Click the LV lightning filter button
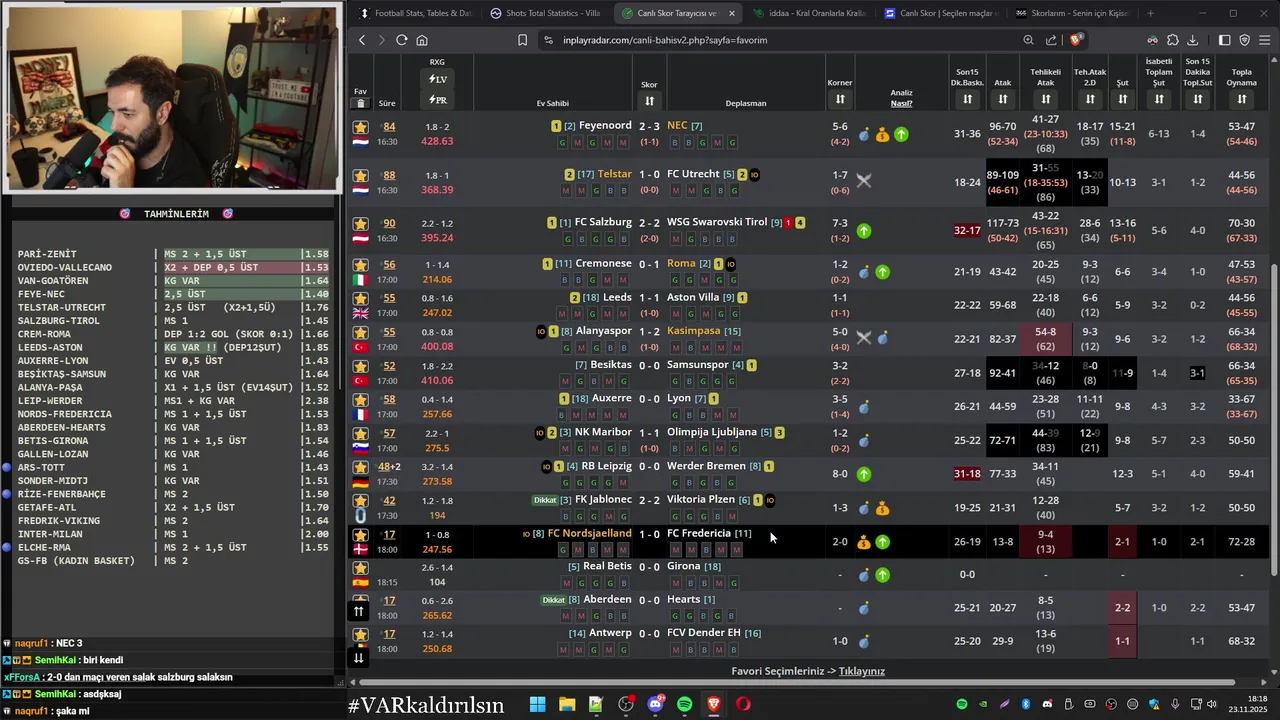This screenshot has width=1280, height=720. pyautogui.click(x=437, y=79)
